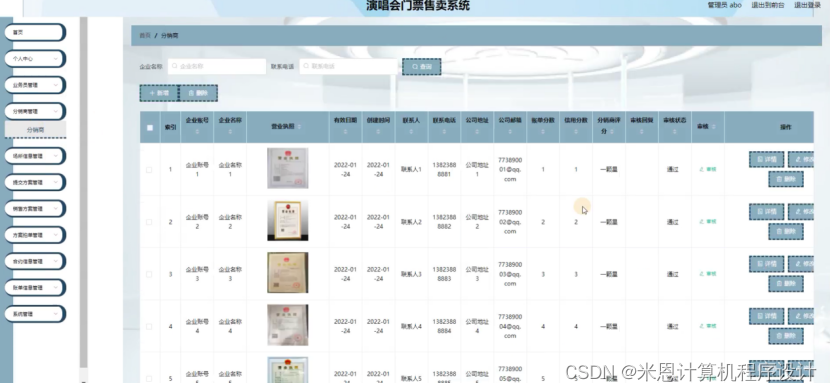Expand the 业务员管理 sidebar menu
The width and height of the screenshot is (832, 391).
click(x=35, y=85)
